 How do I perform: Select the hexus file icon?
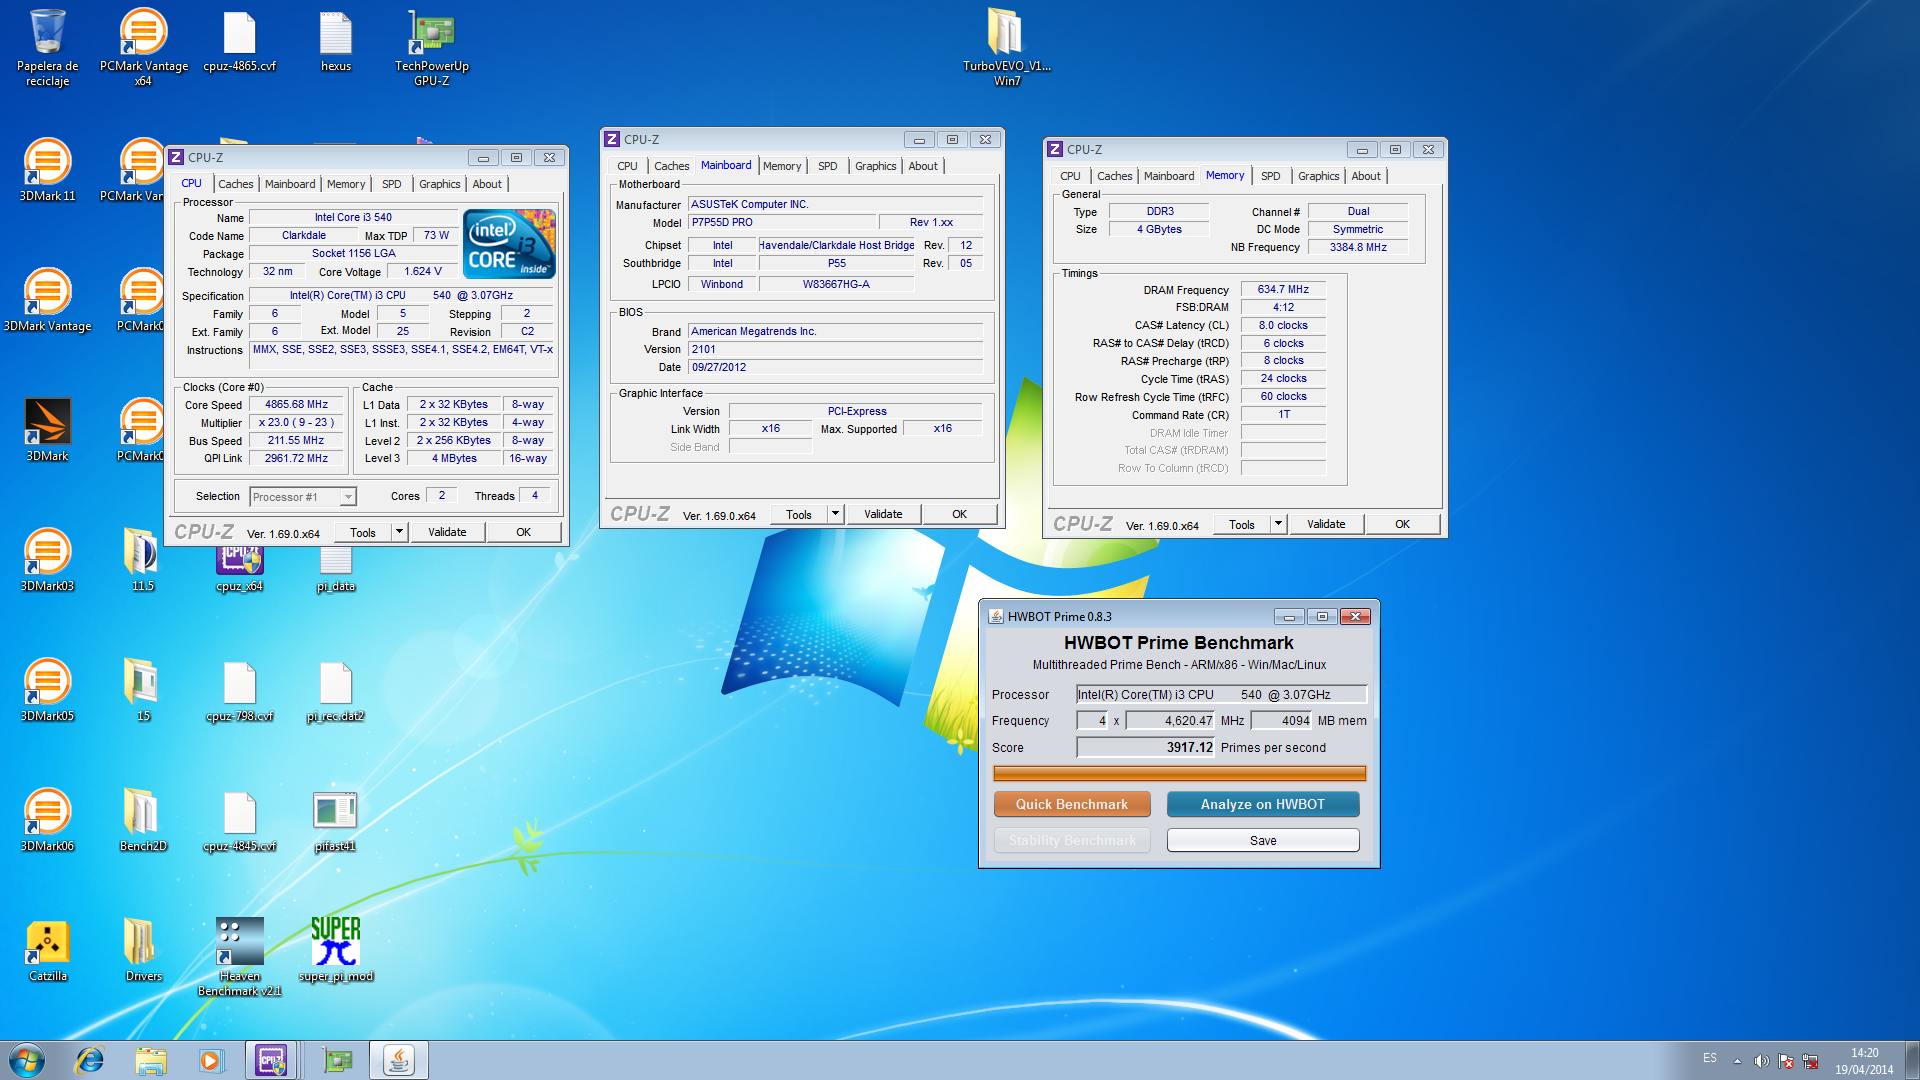(x=335, y=42)
